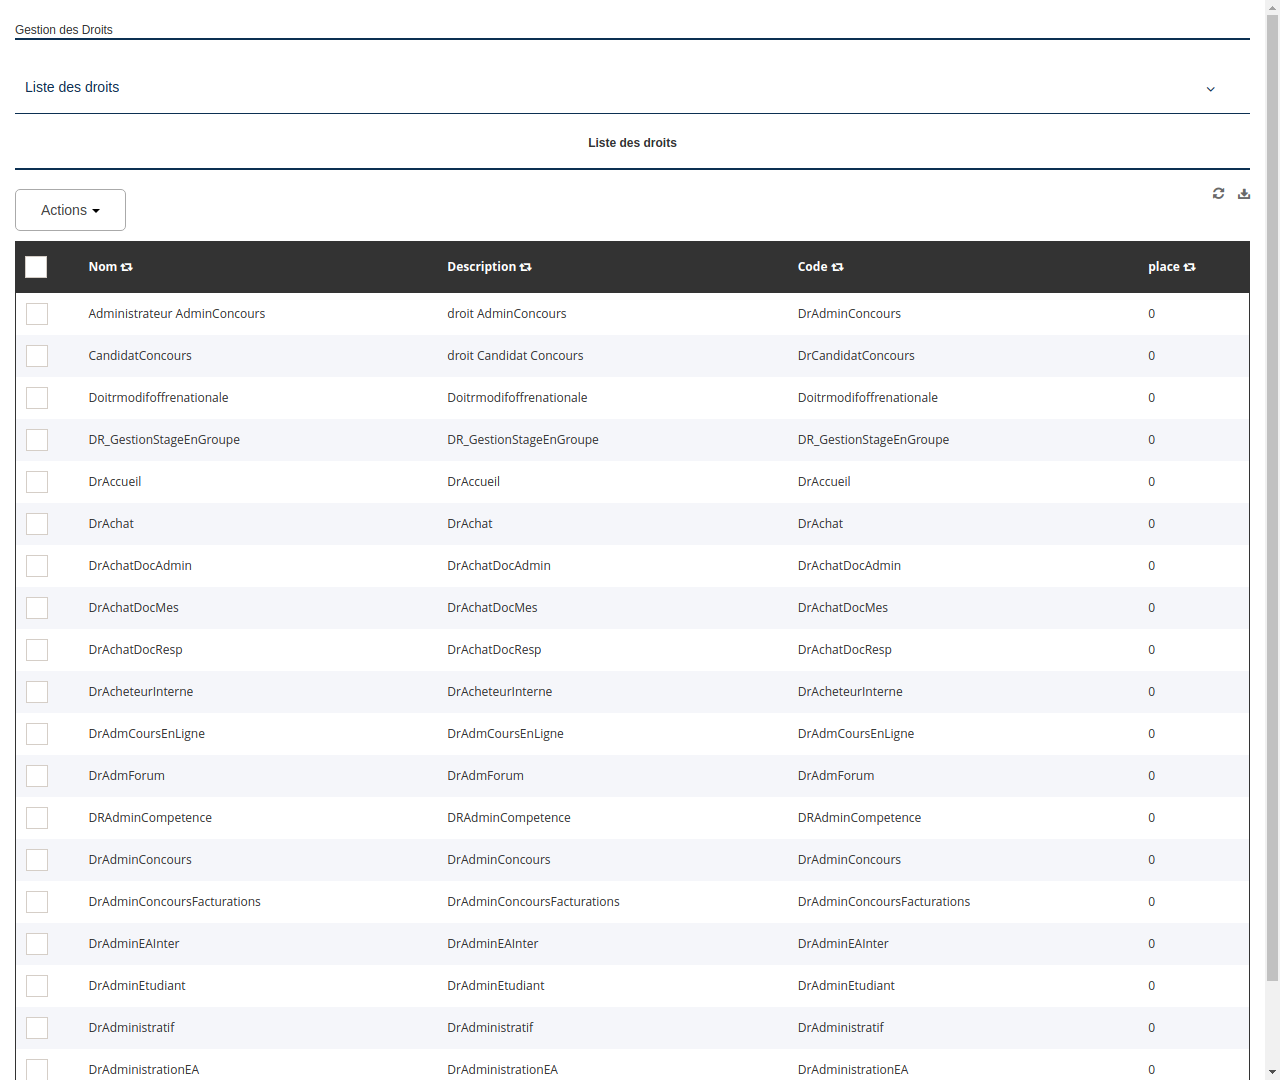Image resolution: width=1280 pixels, height=1080 pixels.
Task: Sort the table by the Code column icon
Action: 837,266
